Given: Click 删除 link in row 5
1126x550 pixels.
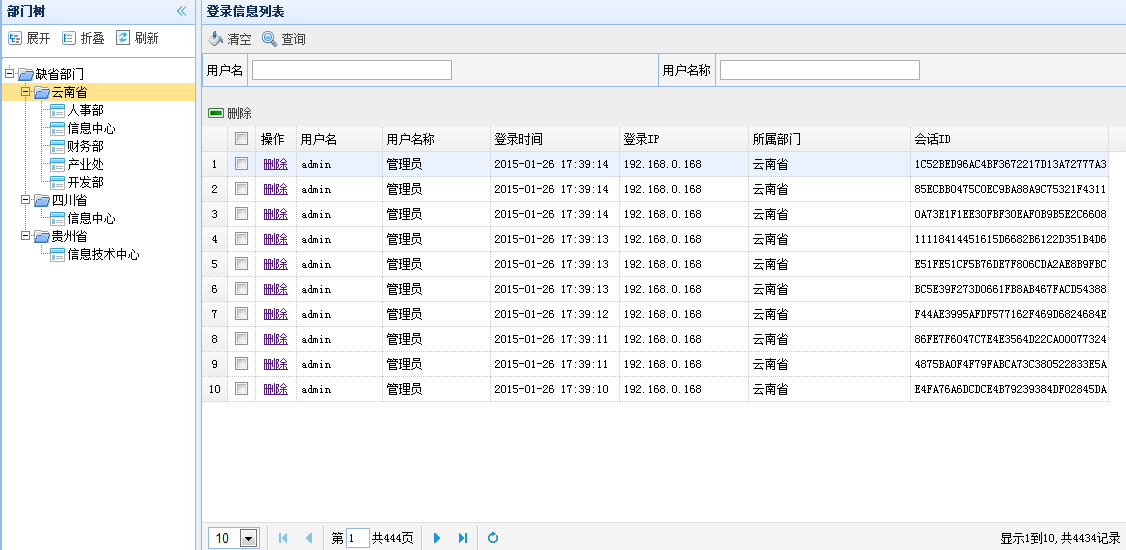Looking at the screenshot, I should [276, 264].
